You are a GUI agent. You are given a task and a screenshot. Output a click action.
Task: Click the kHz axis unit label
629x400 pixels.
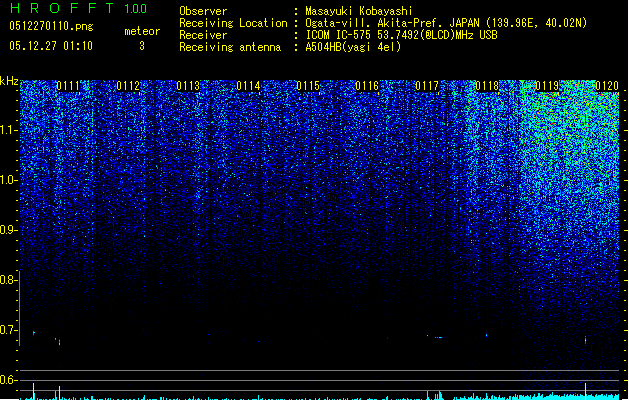pos(9,81)
